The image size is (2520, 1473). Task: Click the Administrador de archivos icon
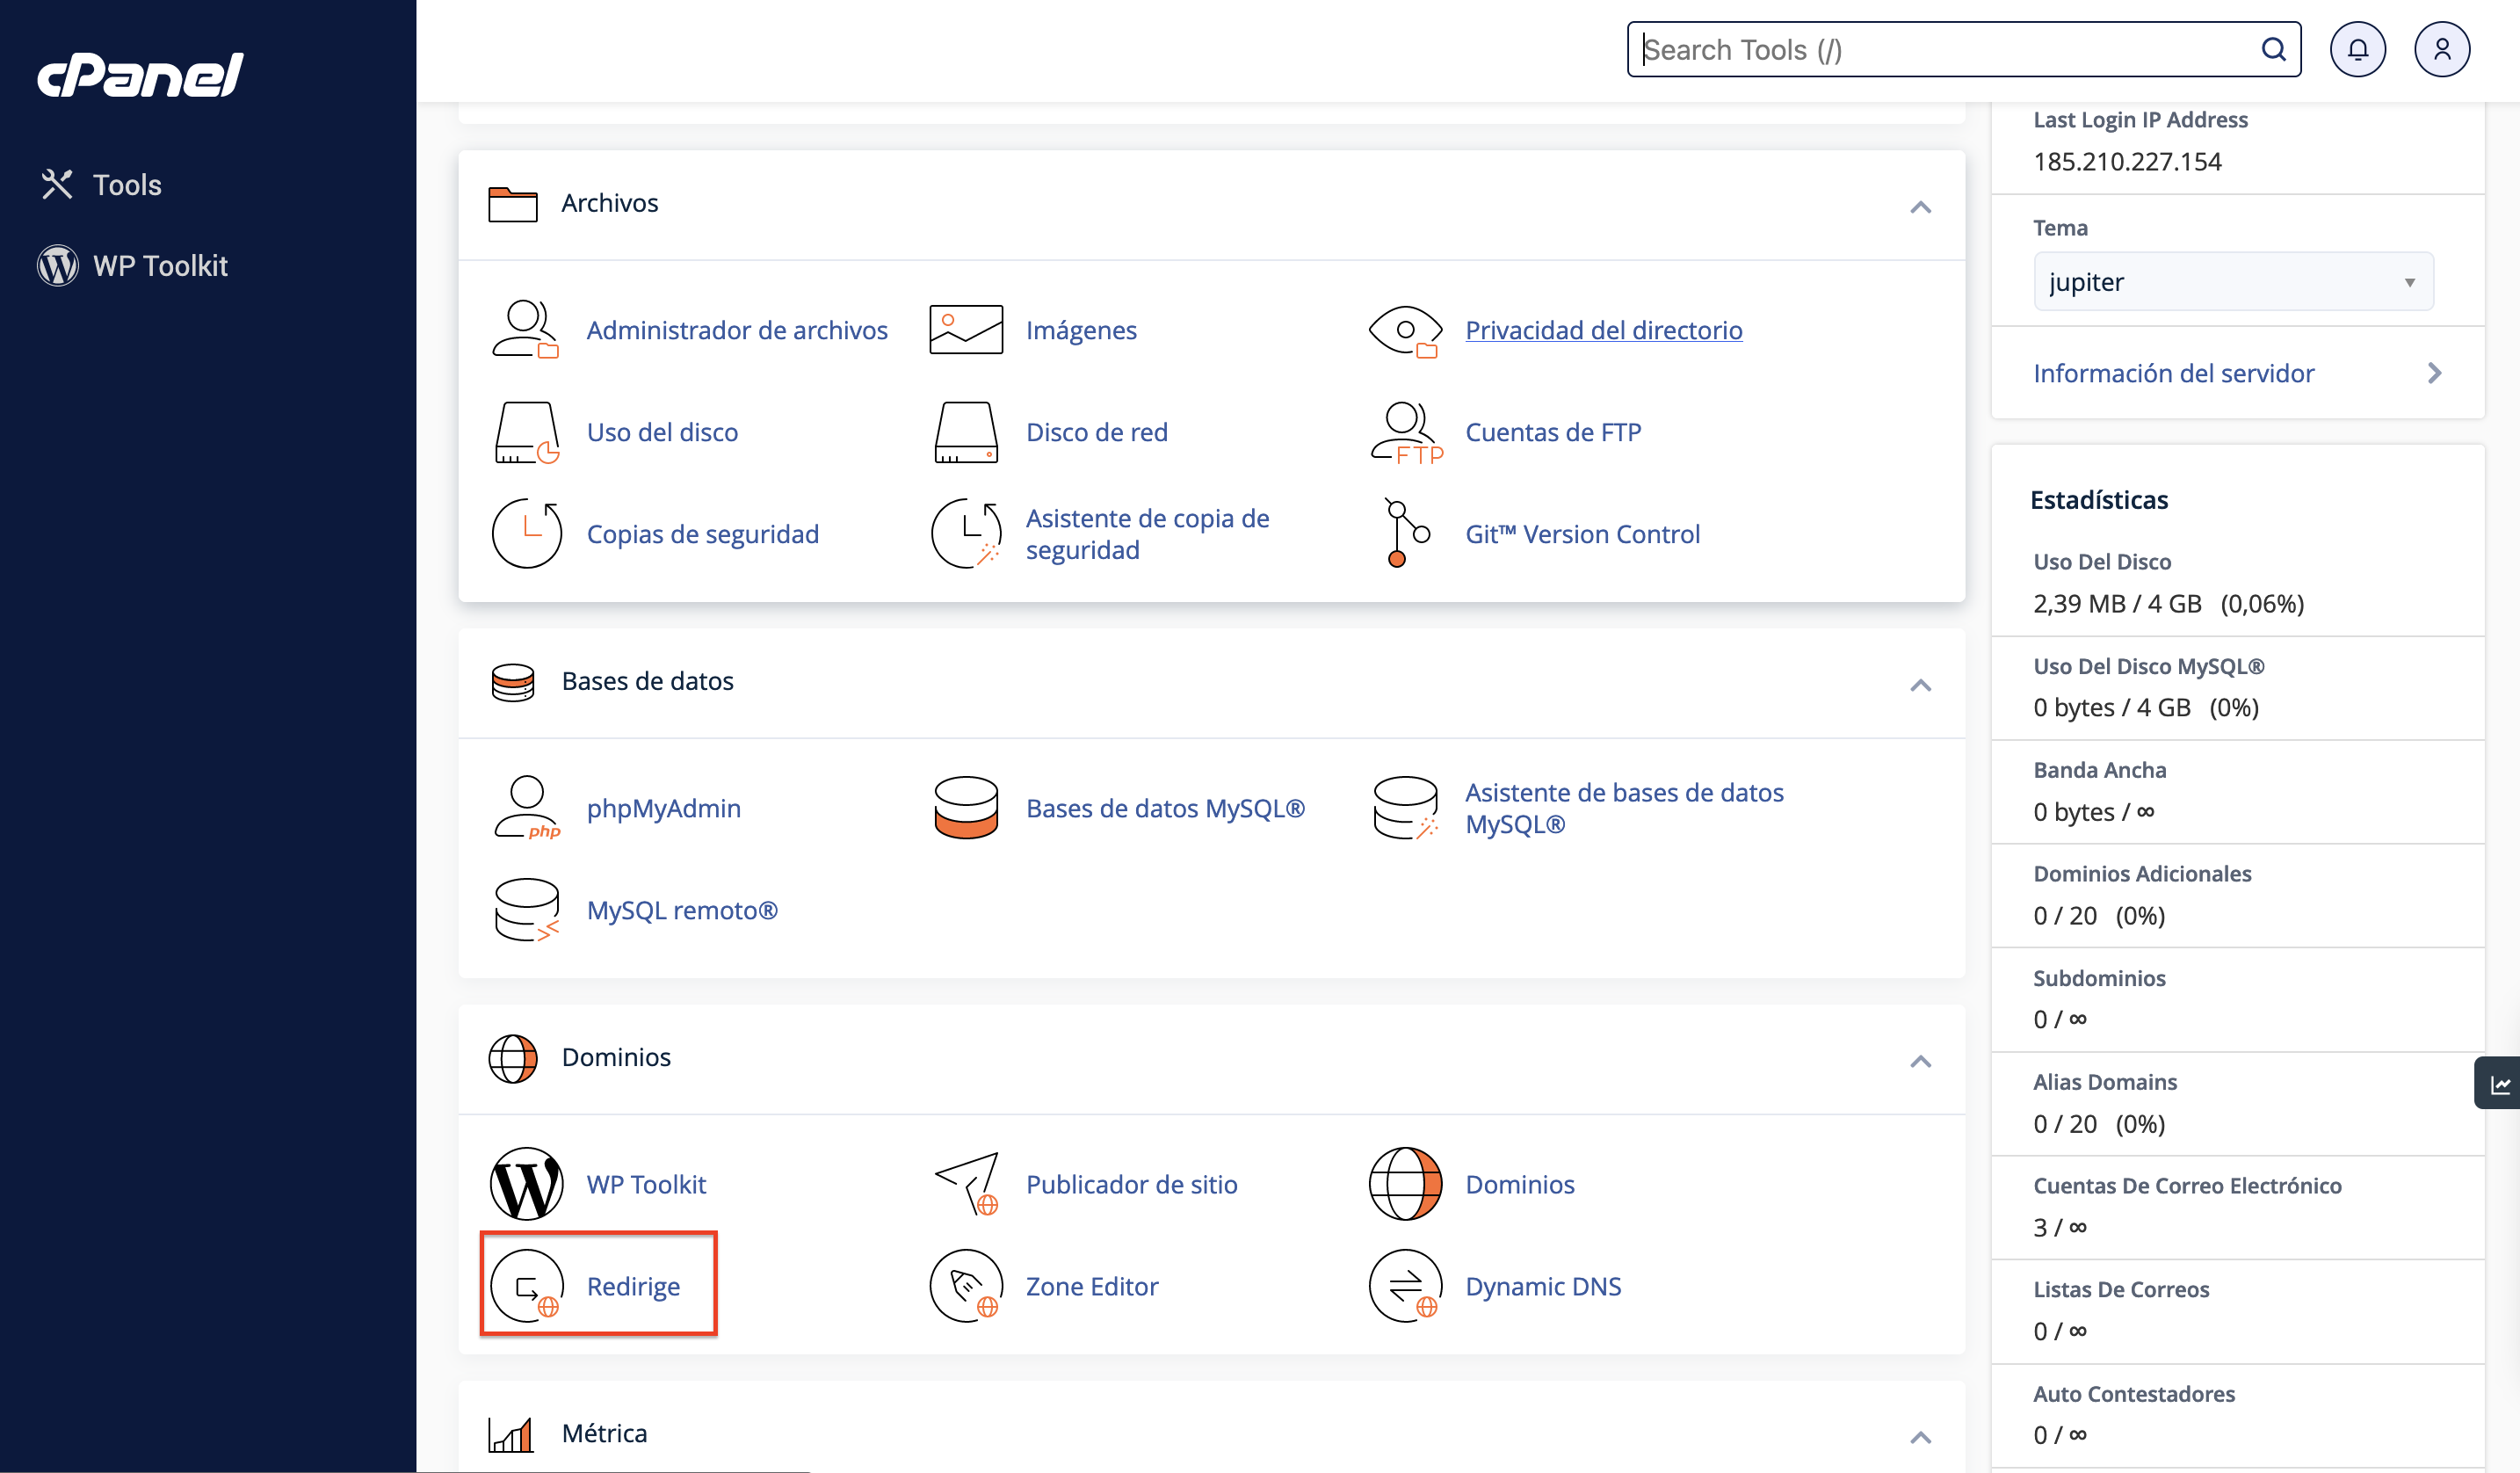click(x=526, y=330)
